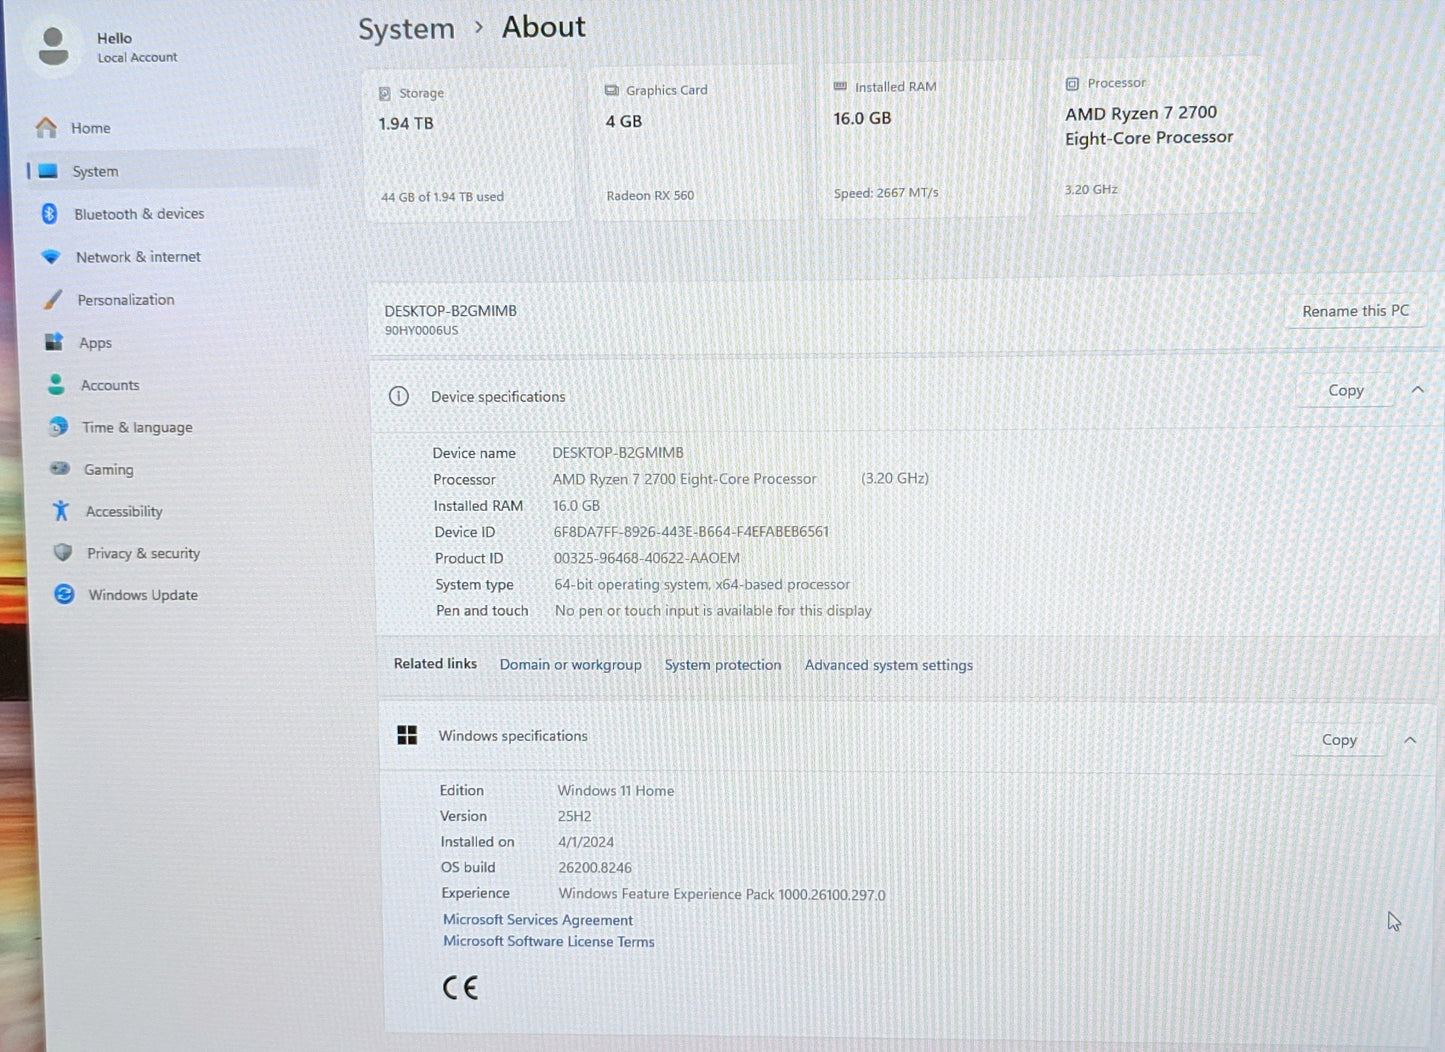The height and width of the screenshot is (1052, 1445).
Task: Click the Storage card disk icon
Action: tap(385, 94)
